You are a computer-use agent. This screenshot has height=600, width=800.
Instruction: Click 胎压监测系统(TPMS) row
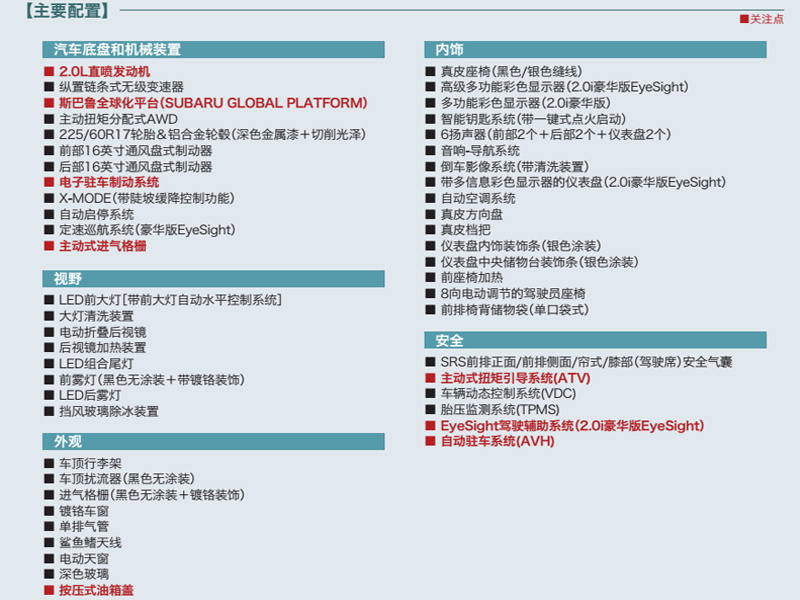coord(493,410)
